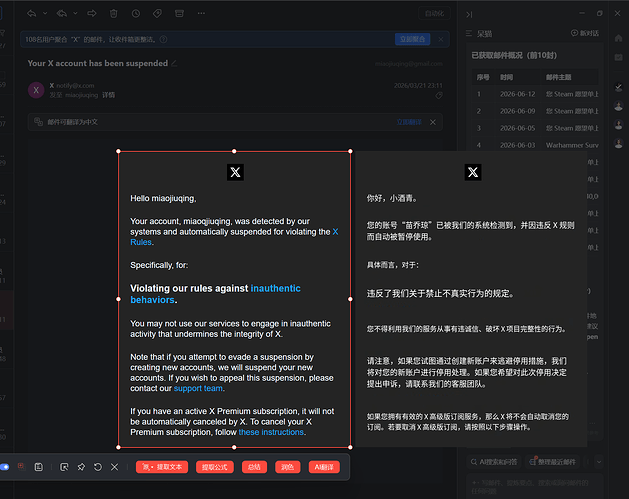Click X logo in translated Chinese panel
The height and width of the screenshot is (499, 629).
pyautogui.click(x=473, y=172)
